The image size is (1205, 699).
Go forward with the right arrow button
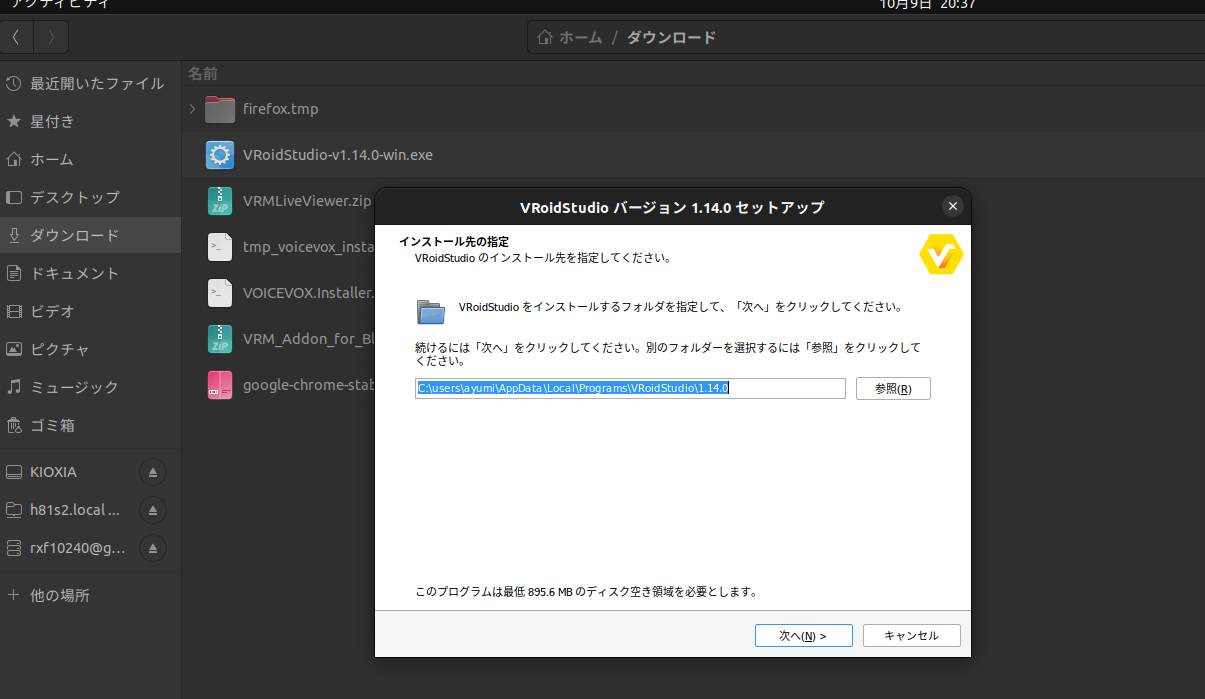pos(51,38)
